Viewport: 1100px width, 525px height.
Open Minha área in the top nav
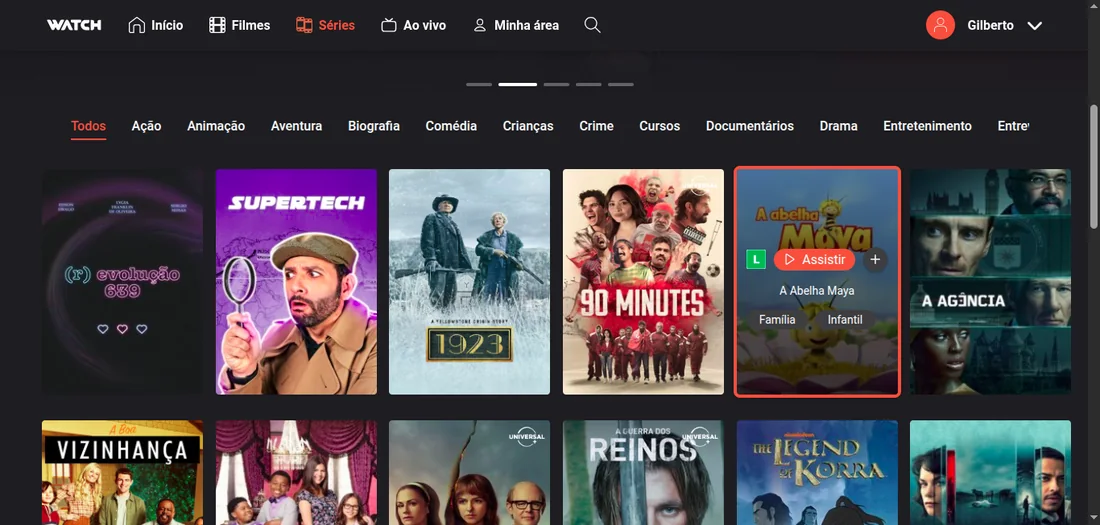coord(526,25)
